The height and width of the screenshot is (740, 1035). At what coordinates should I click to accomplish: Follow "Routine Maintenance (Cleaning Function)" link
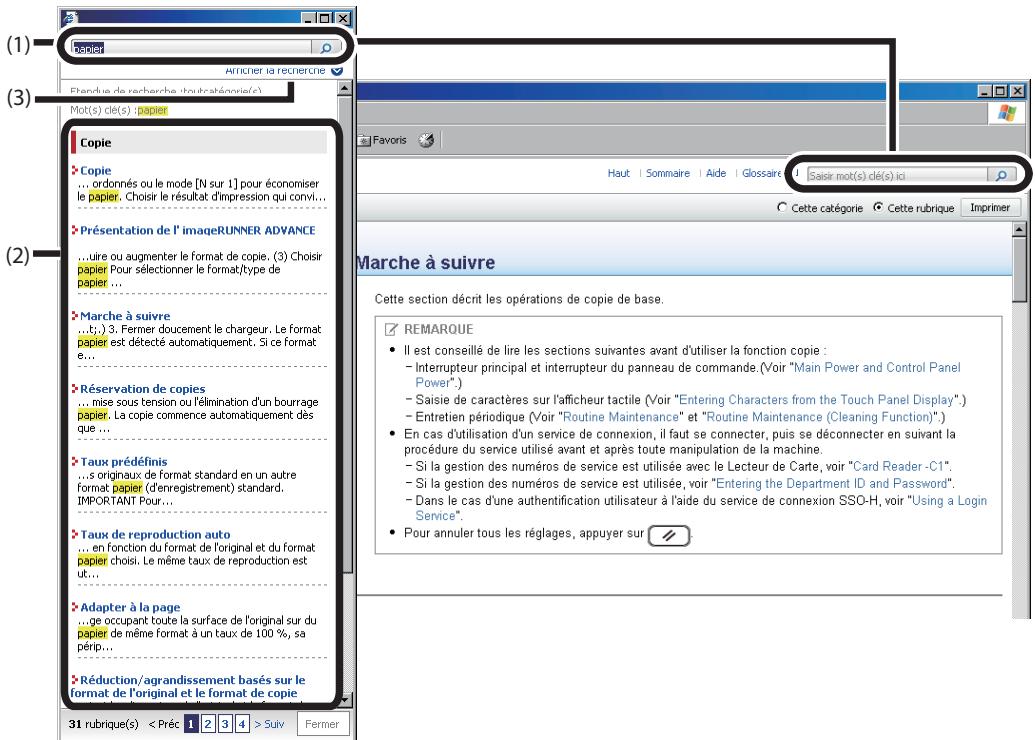tap(819, 417)
